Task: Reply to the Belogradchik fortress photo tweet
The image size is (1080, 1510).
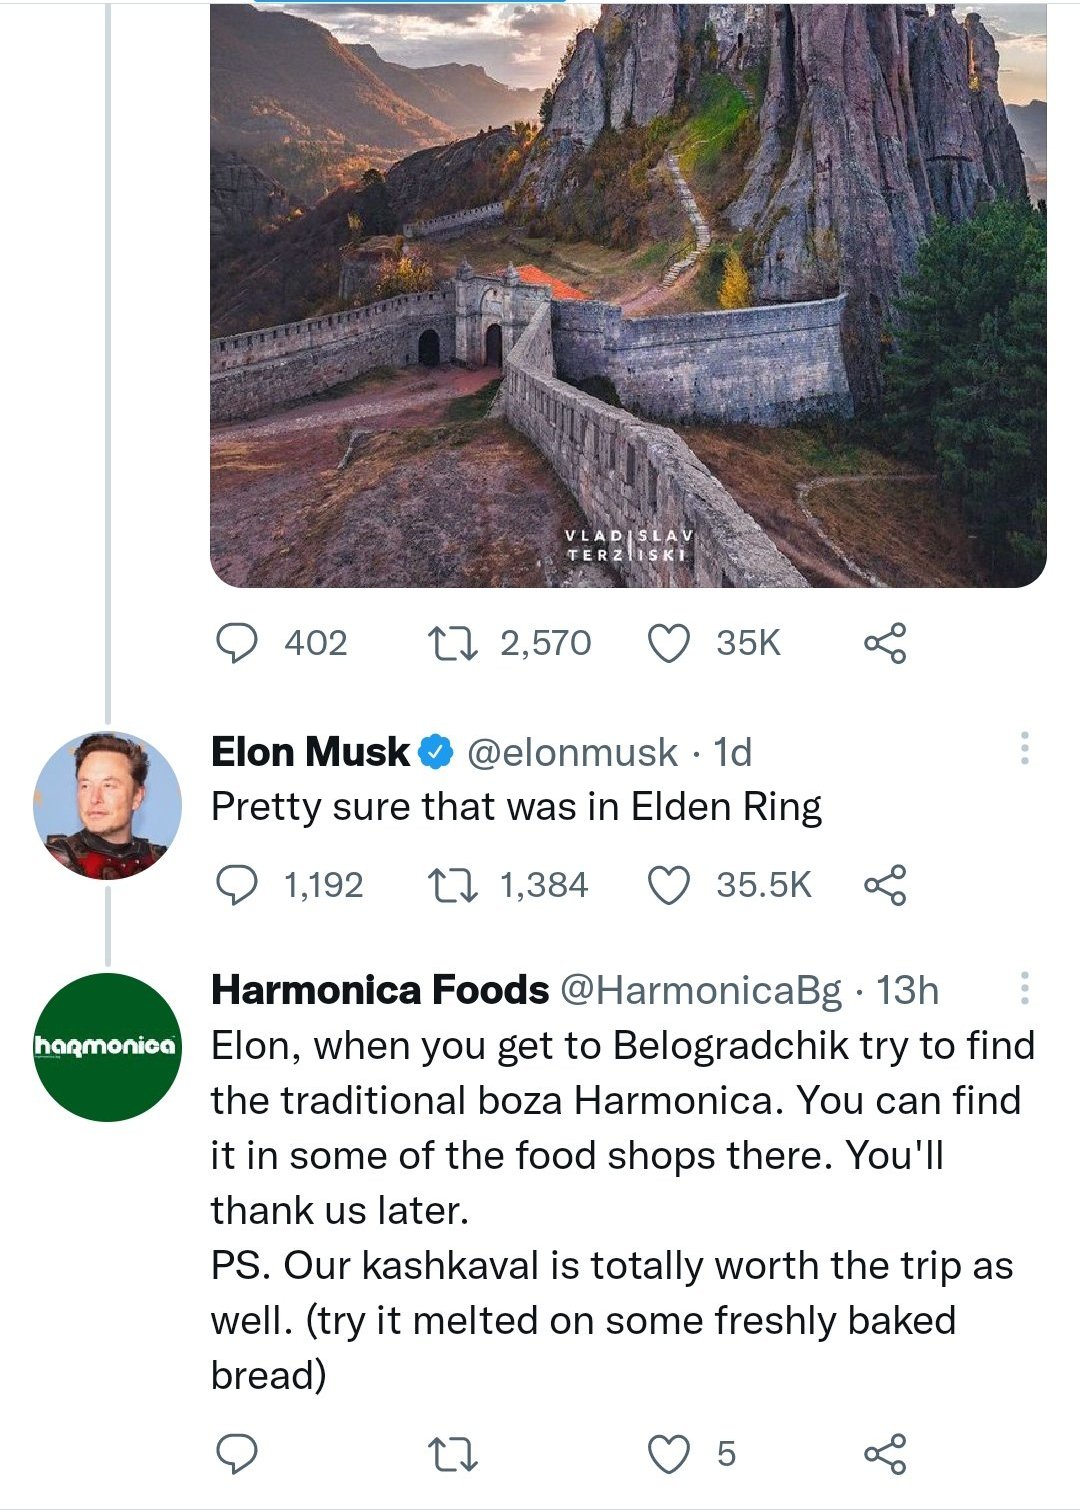Action: coord(236,643)
